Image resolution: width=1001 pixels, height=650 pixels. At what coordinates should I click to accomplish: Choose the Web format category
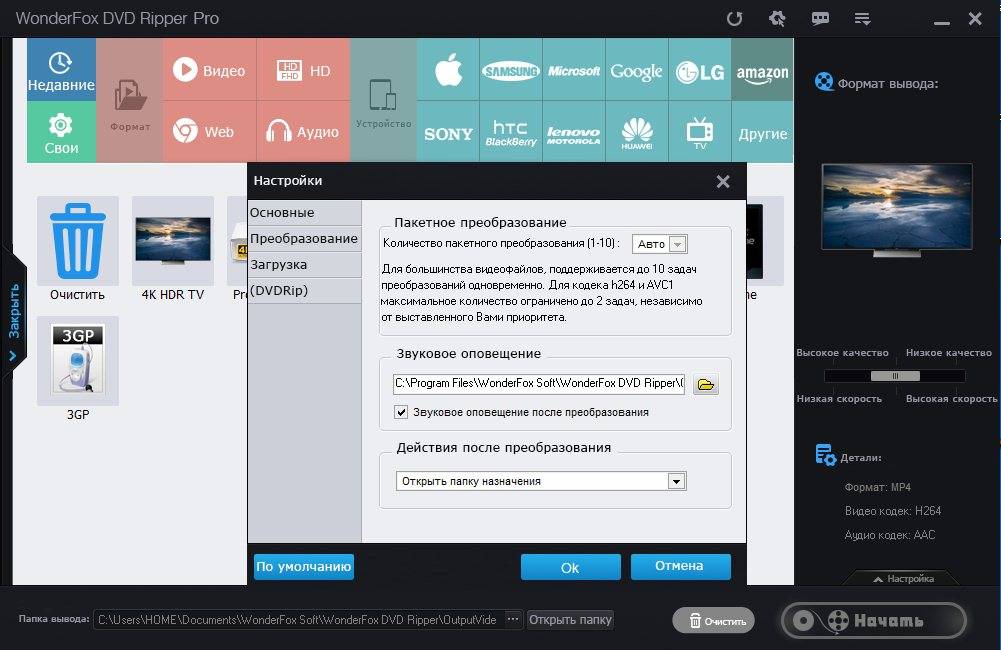point(209,132)
